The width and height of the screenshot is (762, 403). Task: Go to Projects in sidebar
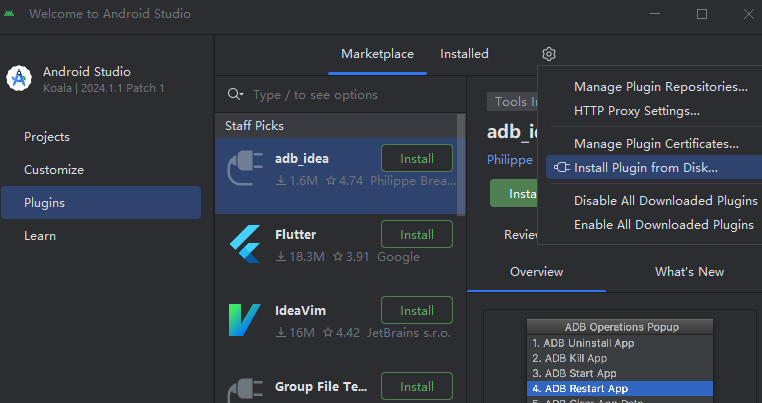click(x=47, y=137)
